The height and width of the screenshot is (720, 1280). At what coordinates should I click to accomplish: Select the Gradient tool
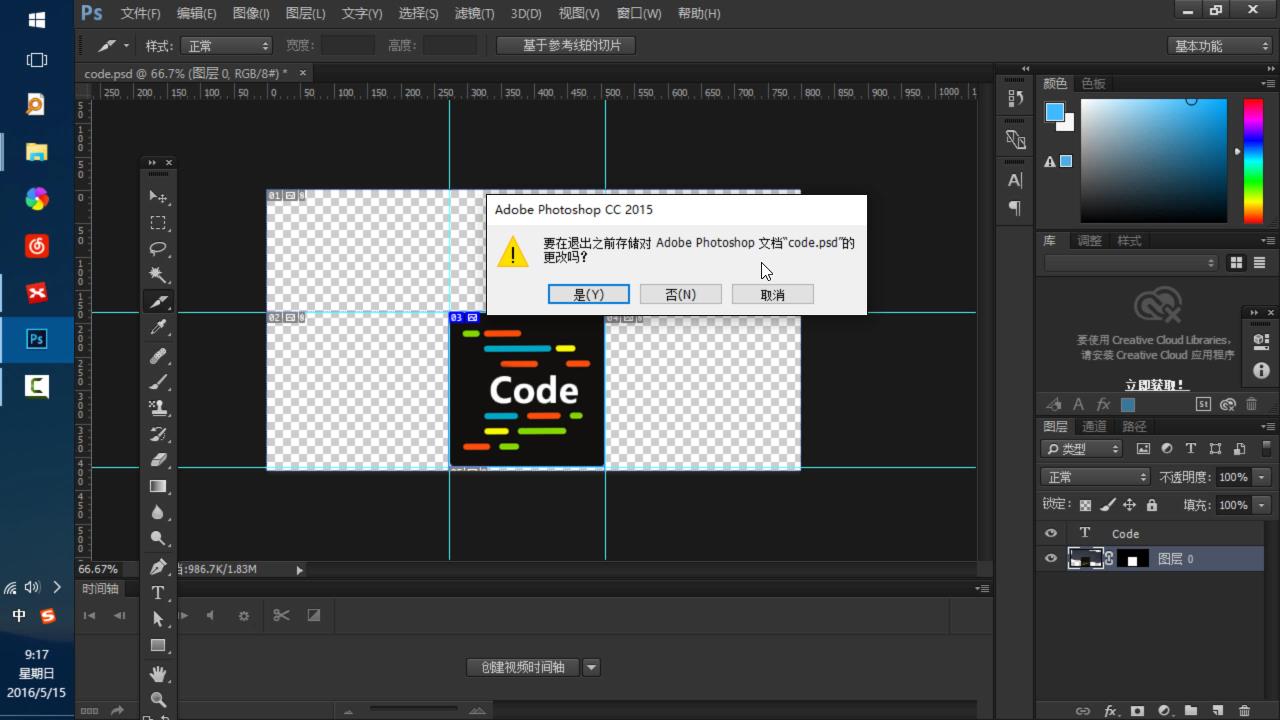coord(158,486)
